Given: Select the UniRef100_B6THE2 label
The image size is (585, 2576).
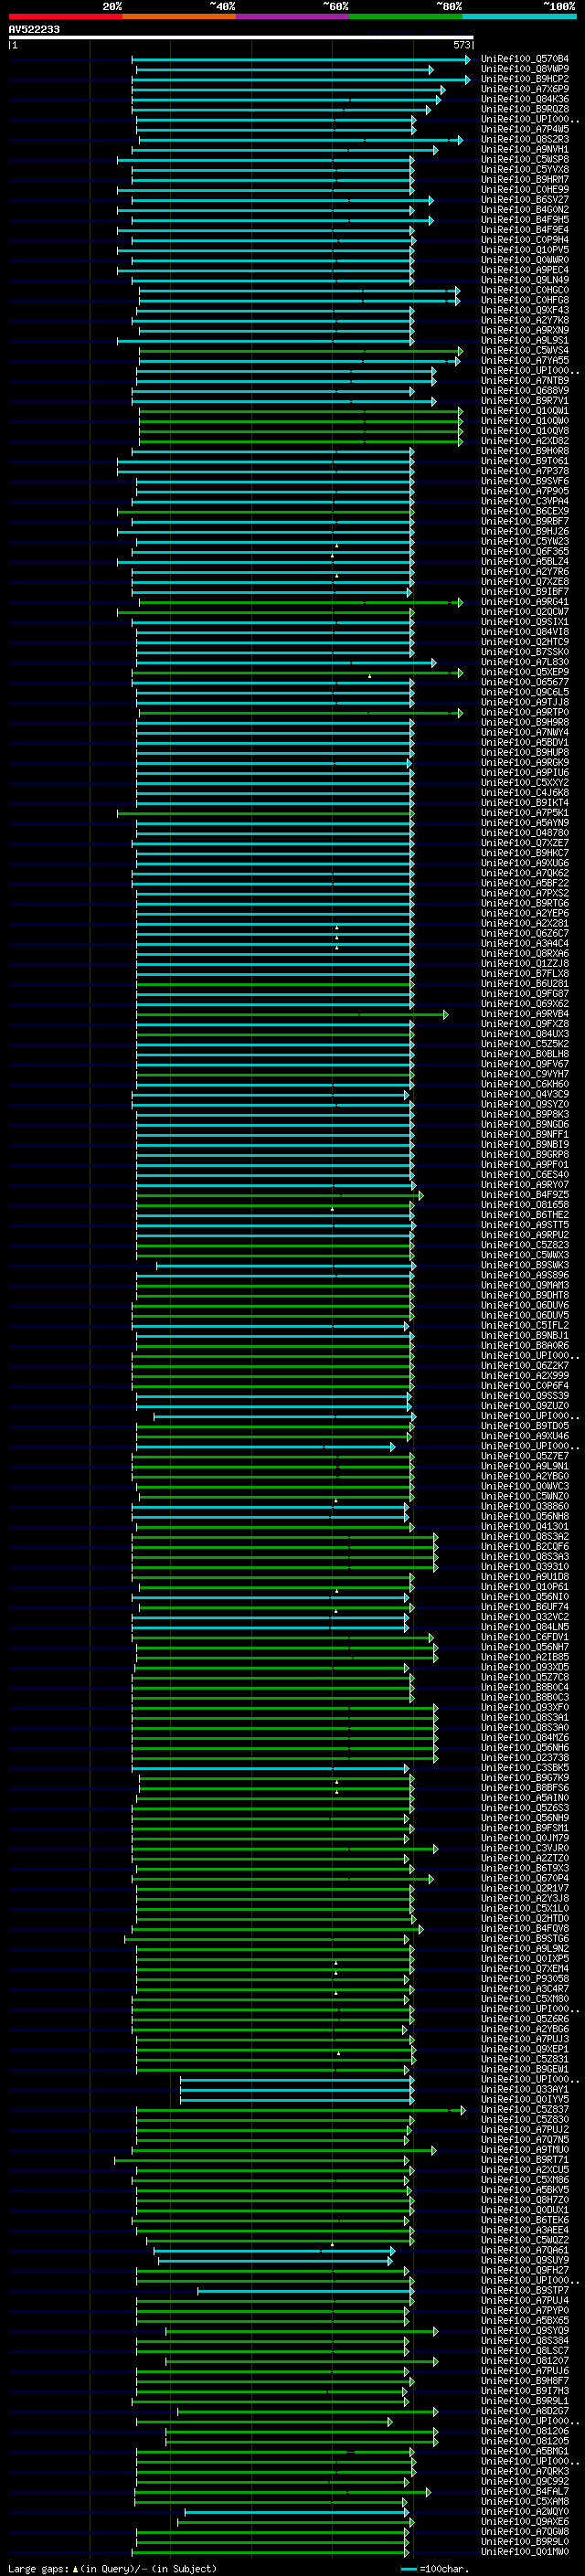Looking at the screenshot, I should 525,1215.
